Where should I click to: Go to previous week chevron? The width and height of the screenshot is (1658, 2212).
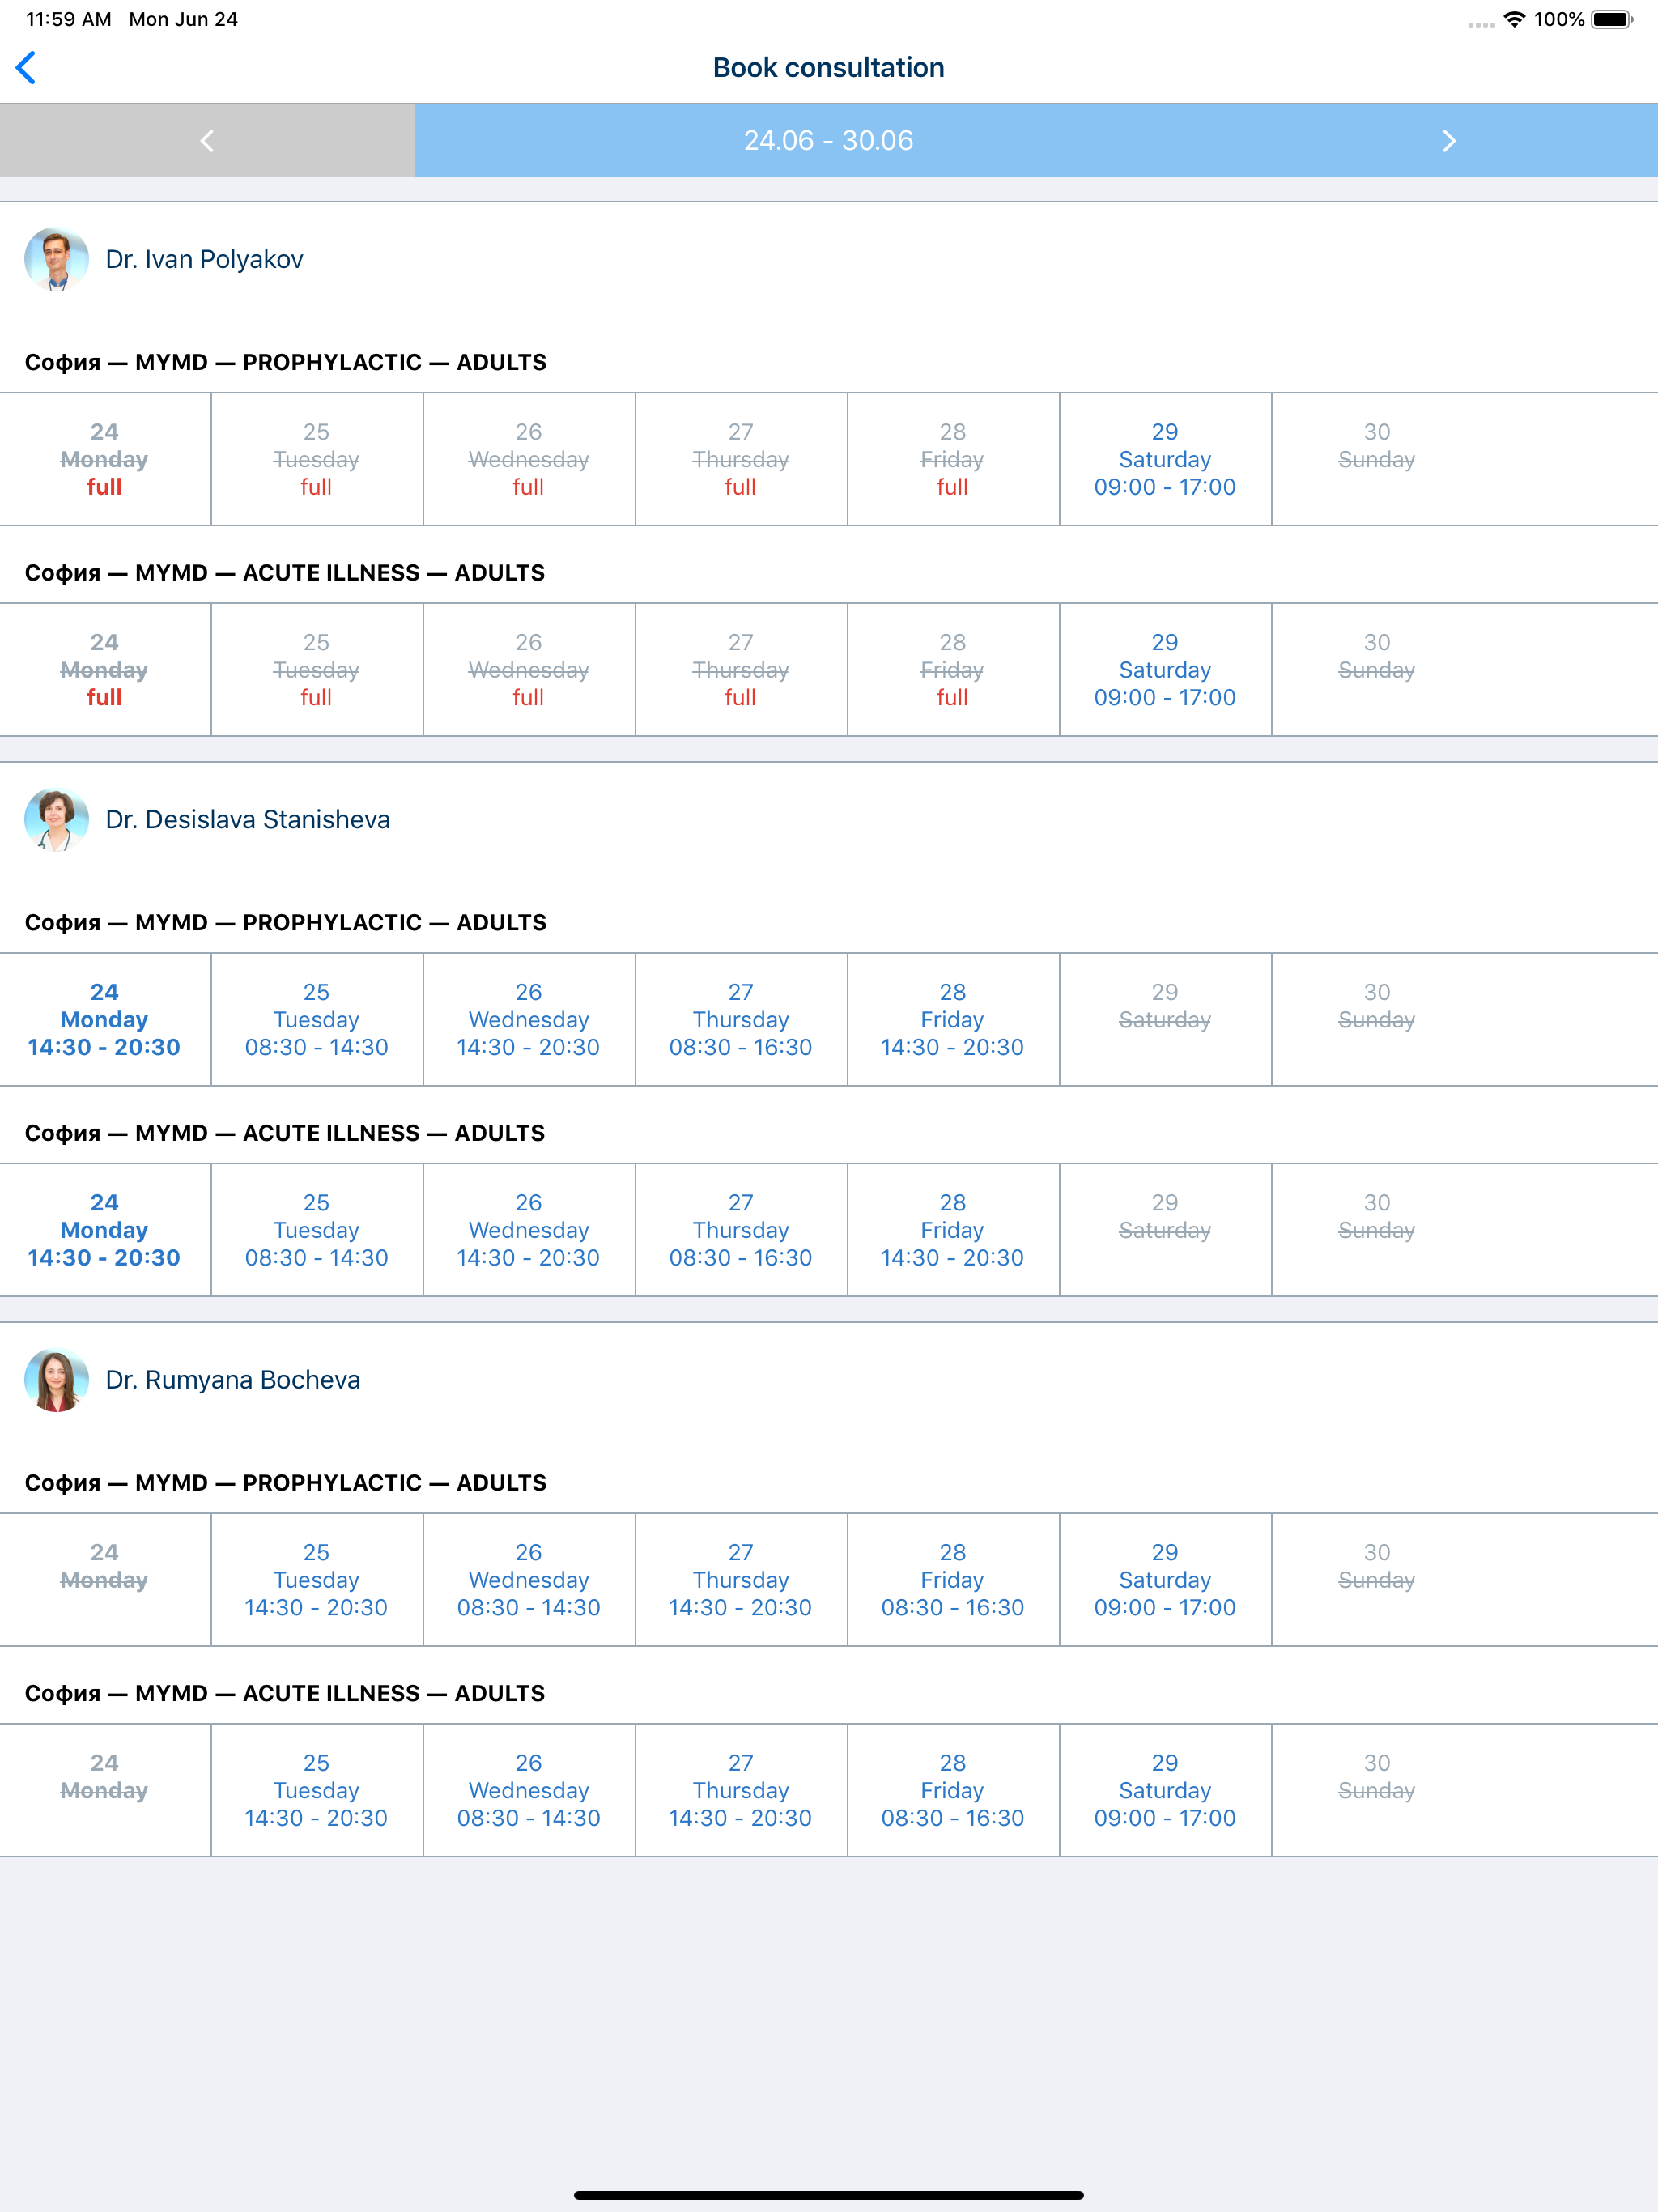(207, 141)
